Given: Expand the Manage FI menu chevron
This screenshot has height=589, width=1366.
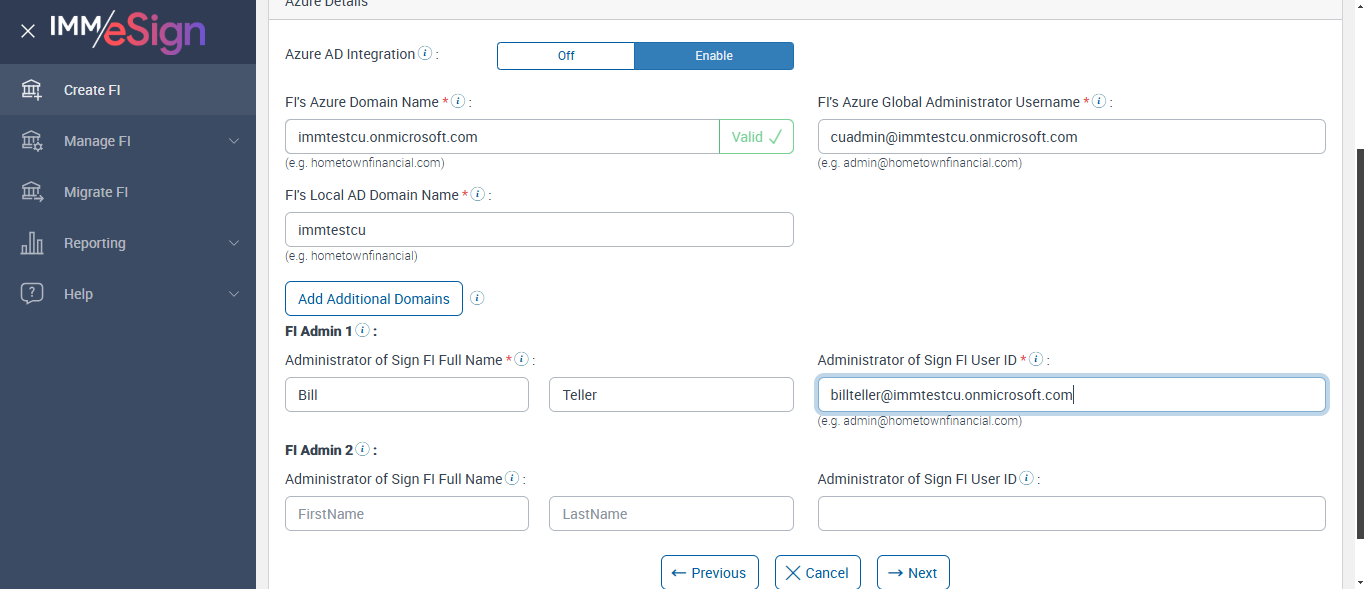Looking at the screenshot, I should 234,141.
